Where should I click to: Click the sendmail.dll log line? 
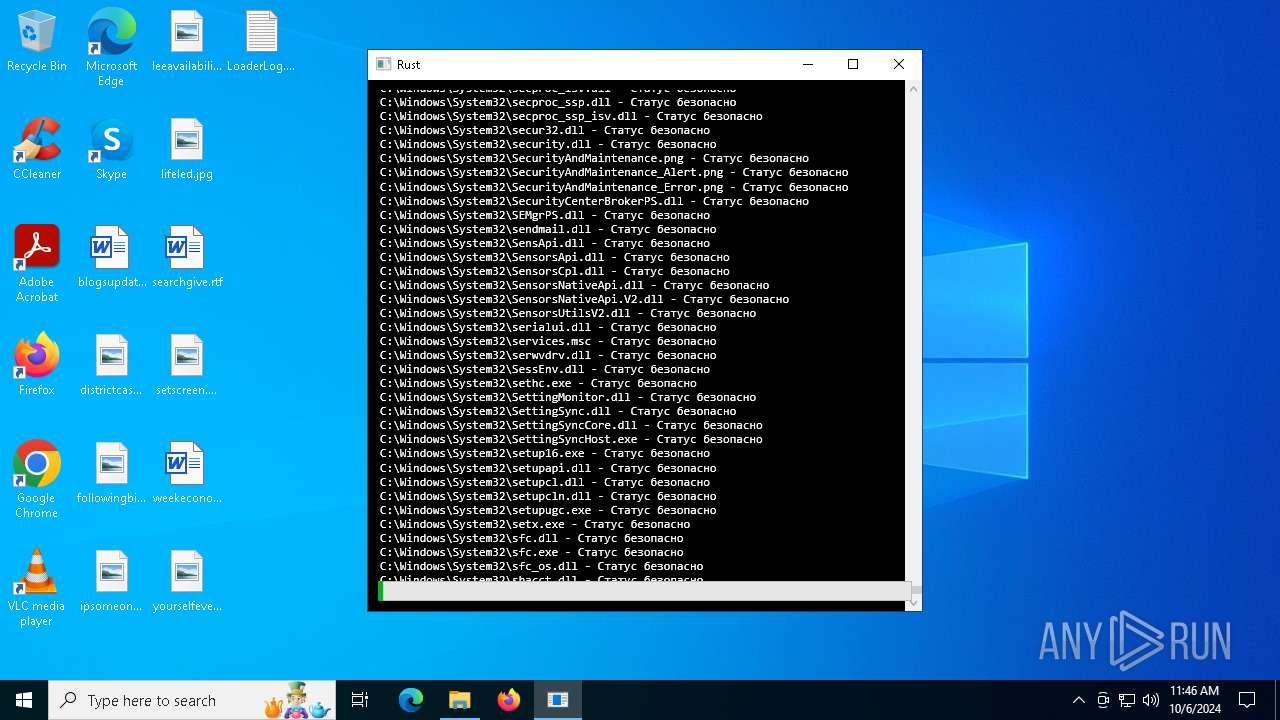(x=548, y=229)
